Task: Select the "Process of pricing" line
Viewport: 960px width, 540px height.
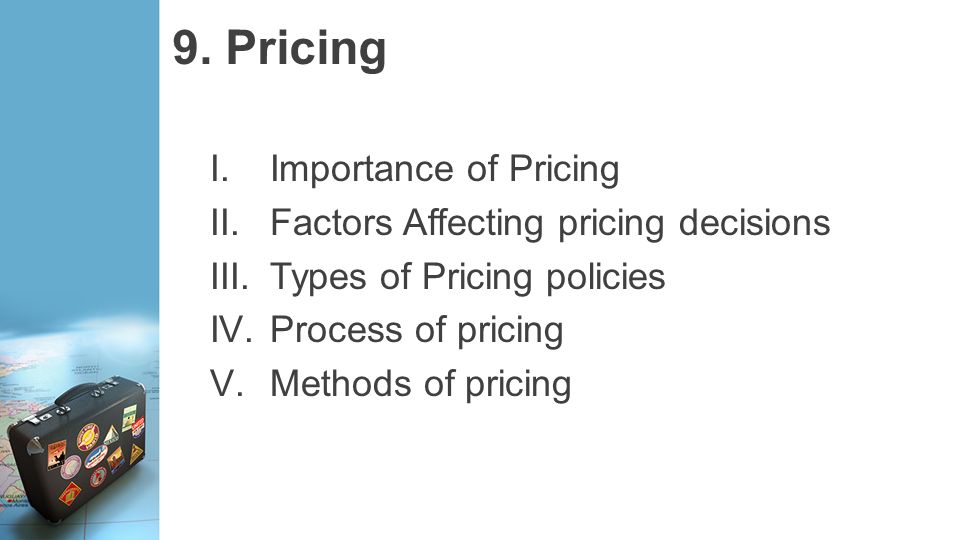Action: (x=416, y=330)
